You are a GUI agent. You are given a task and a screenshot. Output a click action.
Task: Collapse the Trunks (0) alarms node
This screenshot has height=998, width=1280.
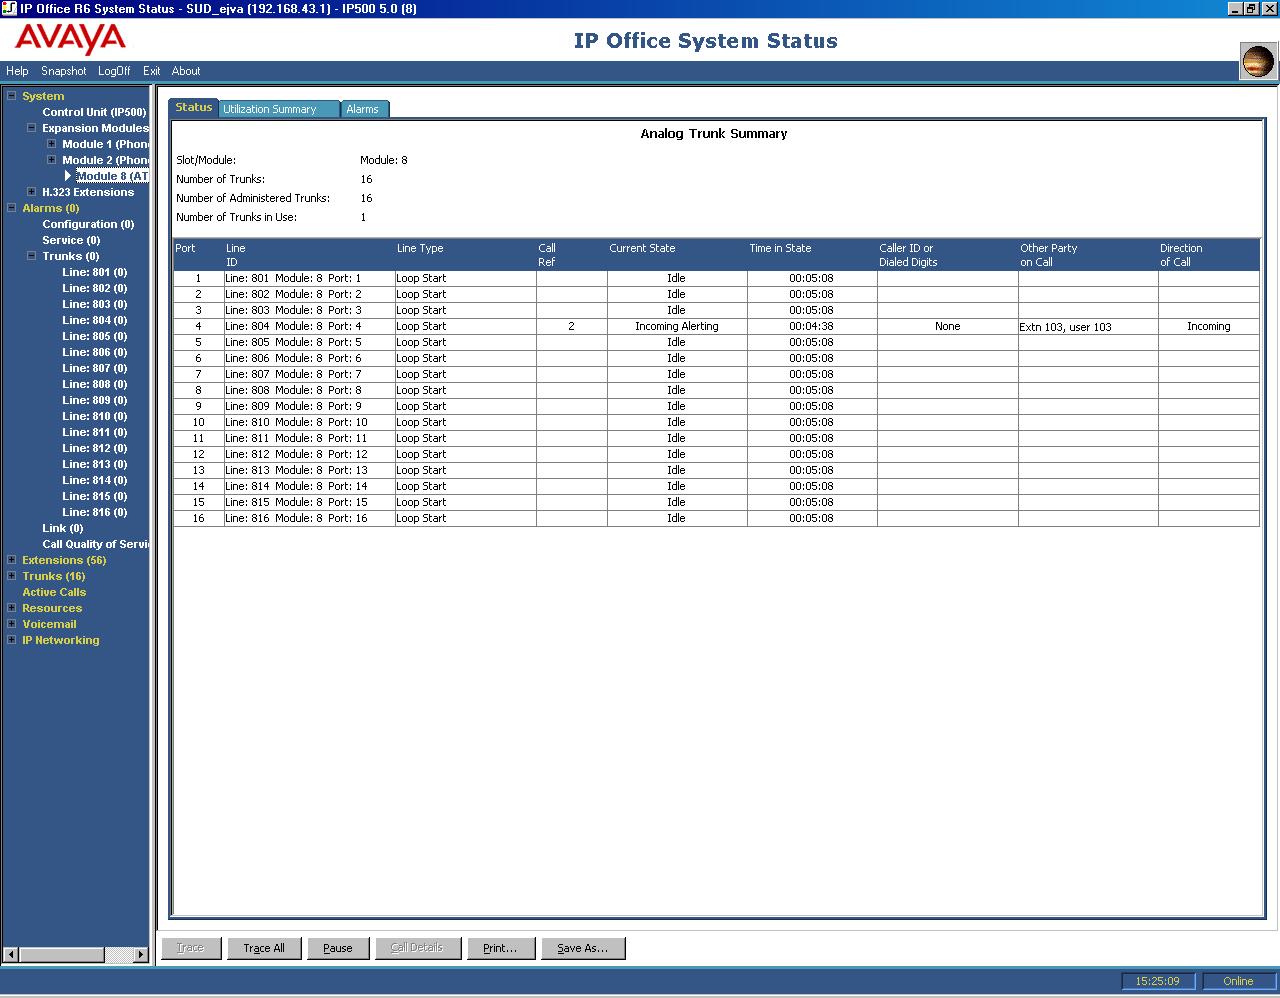tap(32, 256)
